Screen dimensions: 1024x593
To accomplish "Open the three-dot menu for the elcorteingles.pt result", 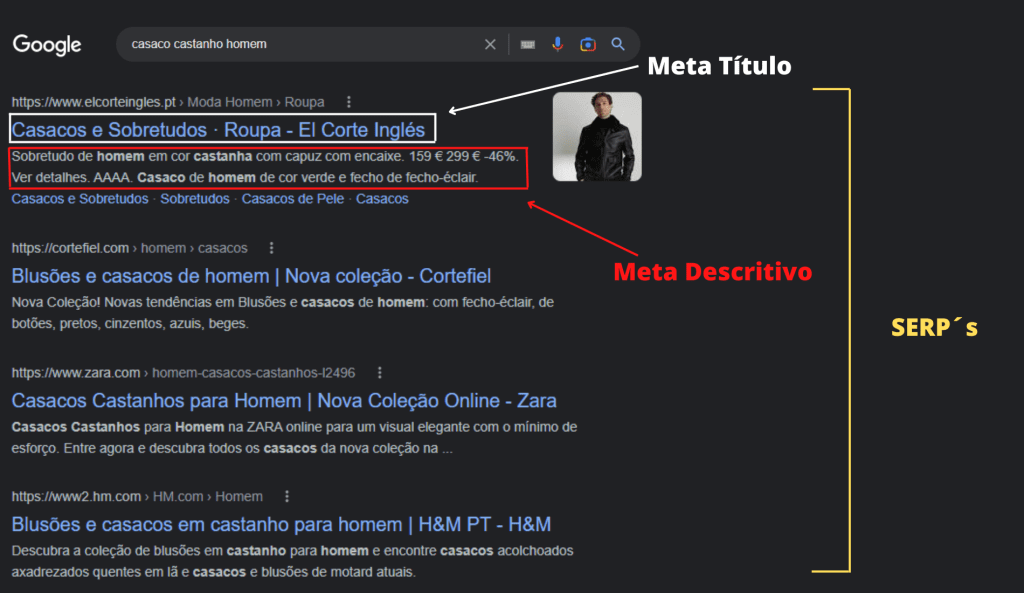I will point(349,102).
